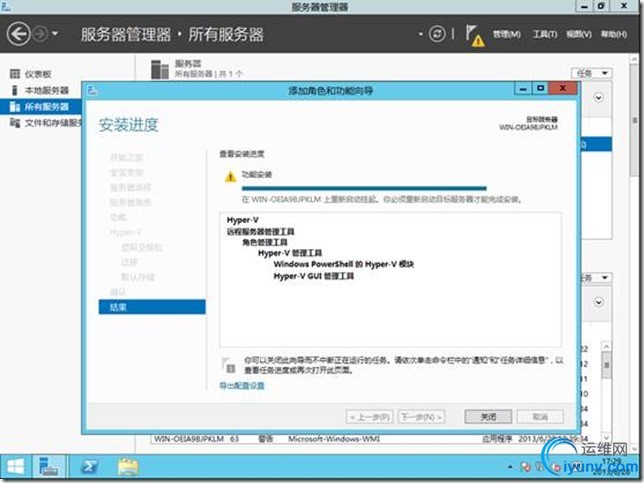Select 仪表板 in the left sidebar

(x=38, y=74)
